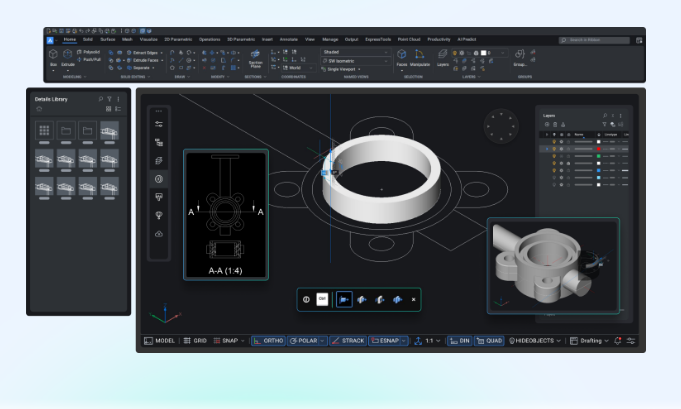Click the blue layer color swatch
This screenshot has width=681, height=409.
[x=598, y=170]
